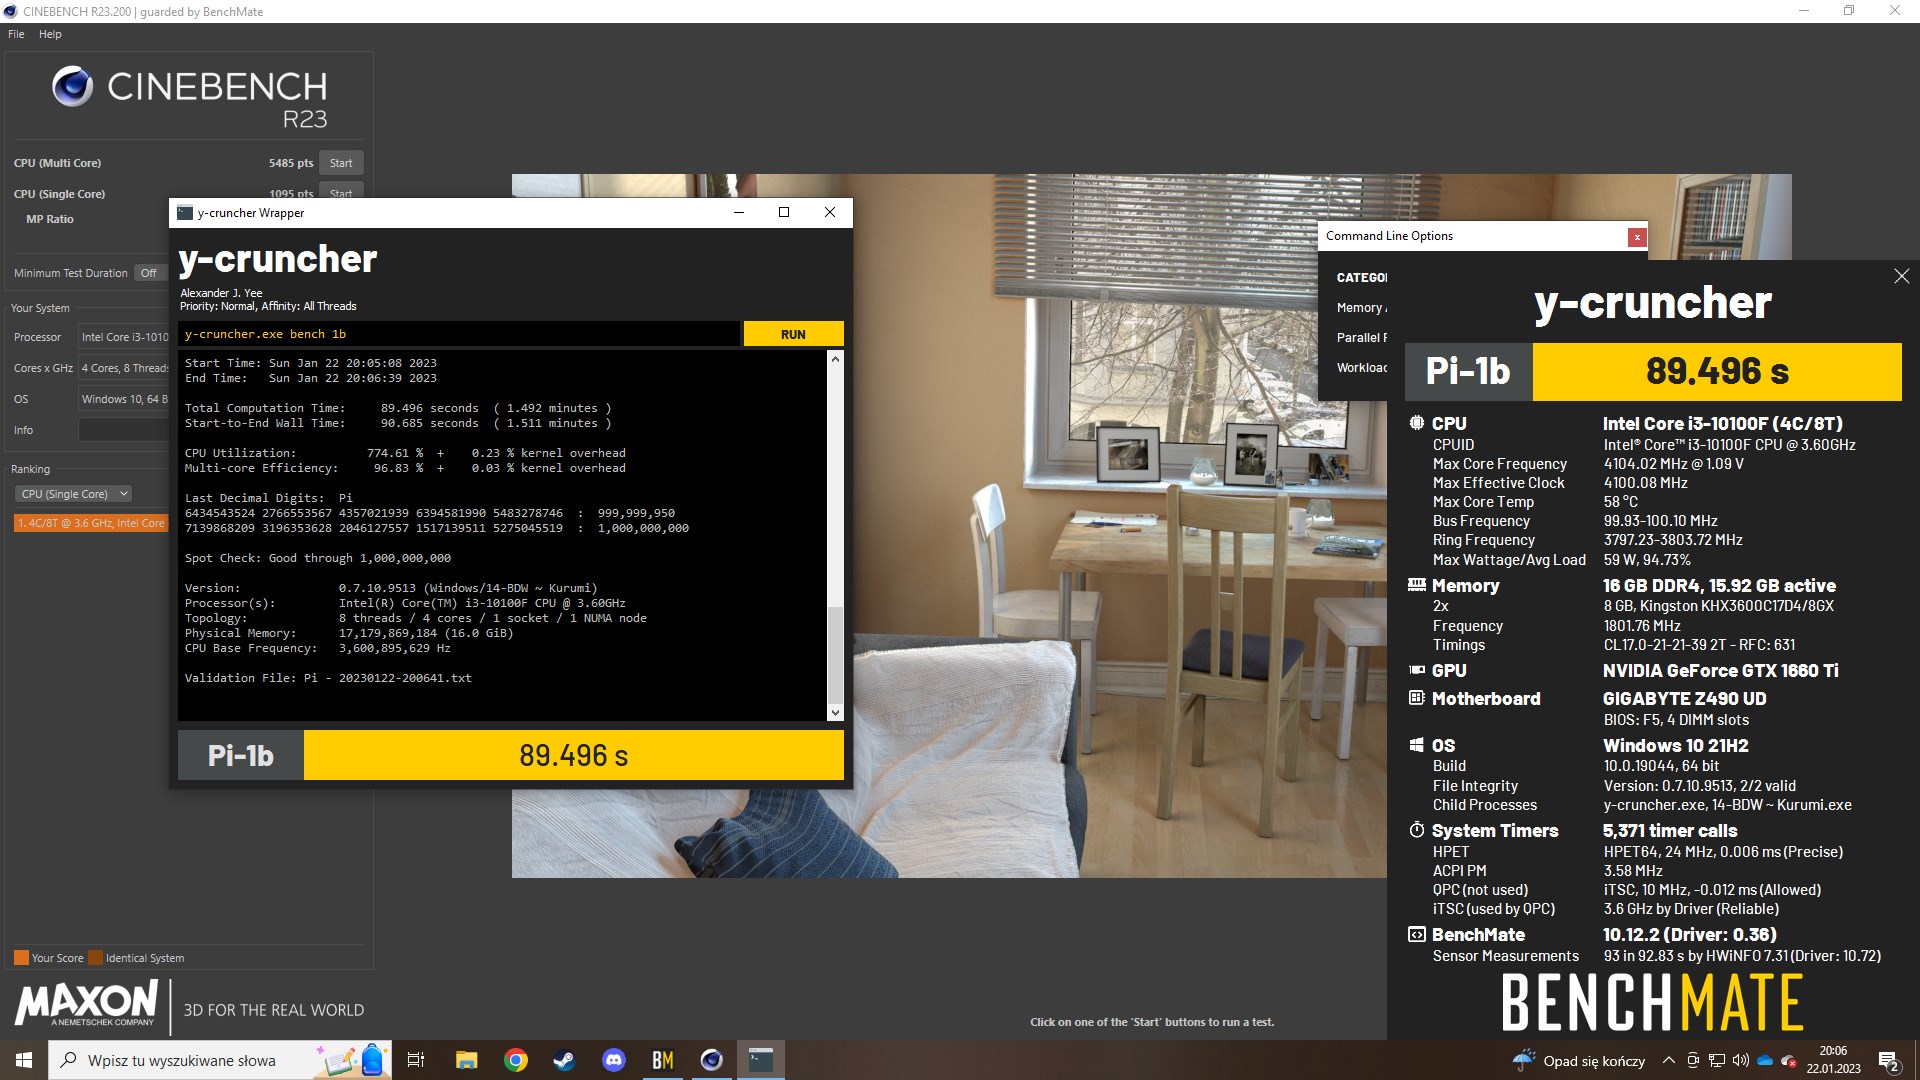
Task: Click the Intel Core i3-10100F CPU heading
Action: click(x=1722, y=423)
